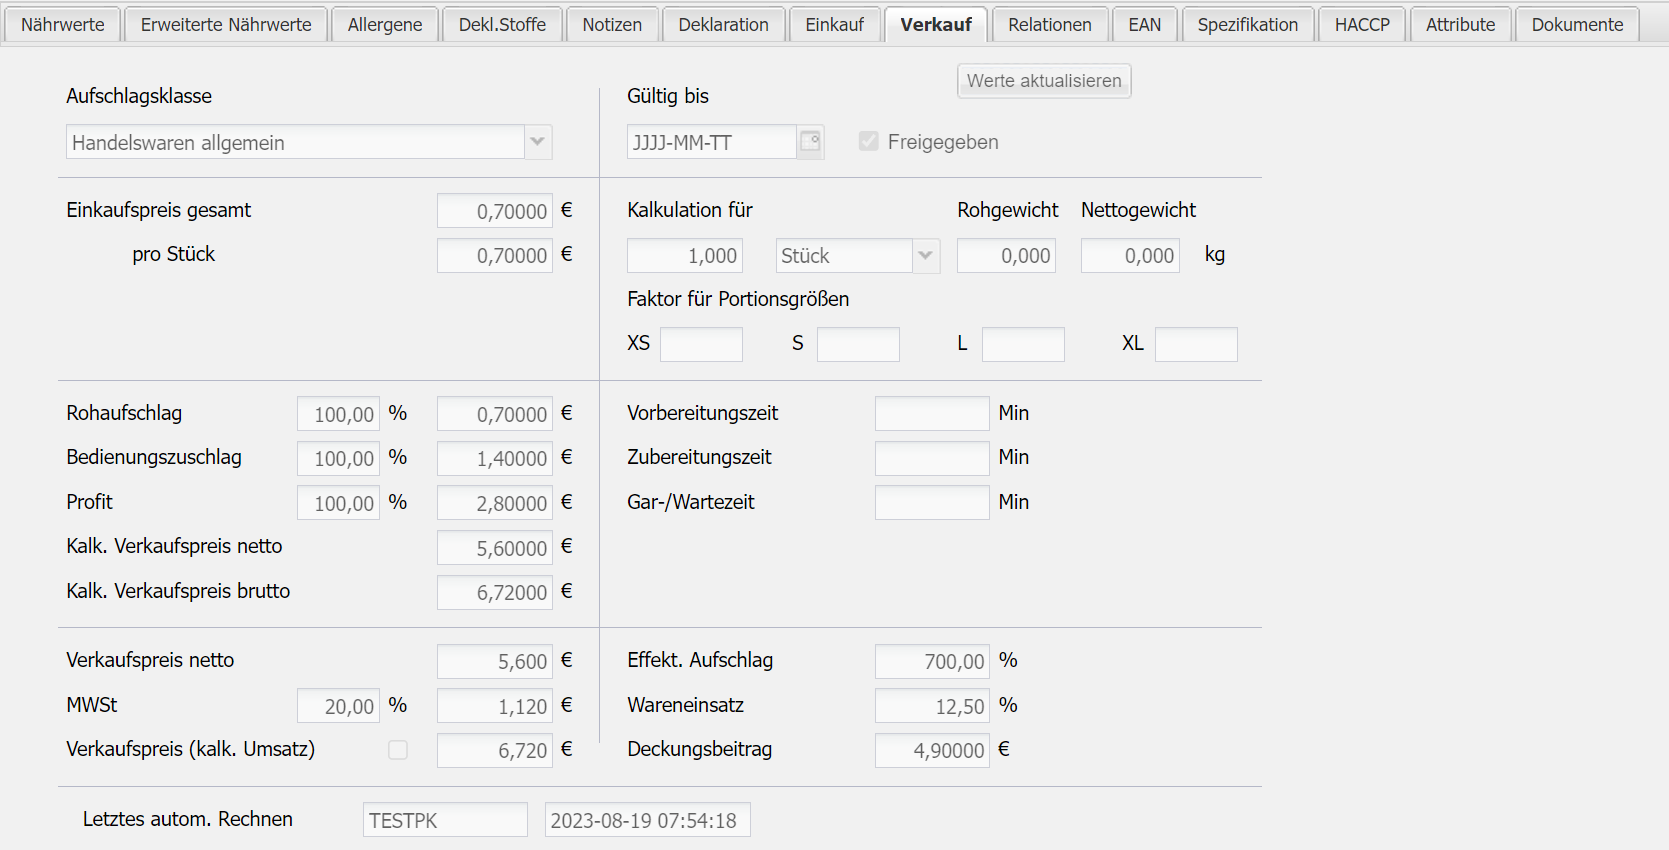Open the Gültig bis calendar picker

tap(810, 142)
